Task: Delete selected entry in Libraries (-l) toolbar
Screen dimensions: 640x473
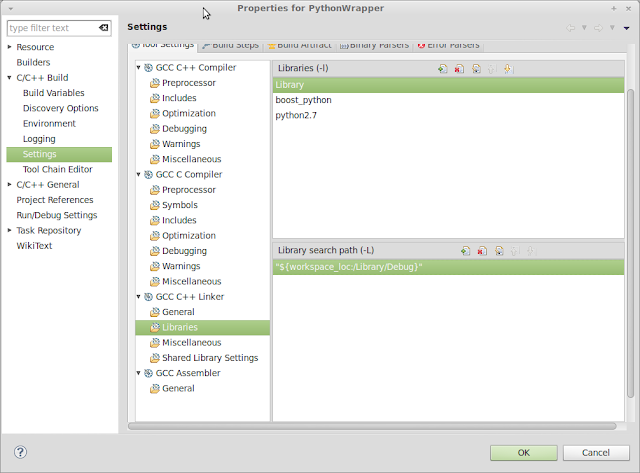Action: [x=459, y=69]
